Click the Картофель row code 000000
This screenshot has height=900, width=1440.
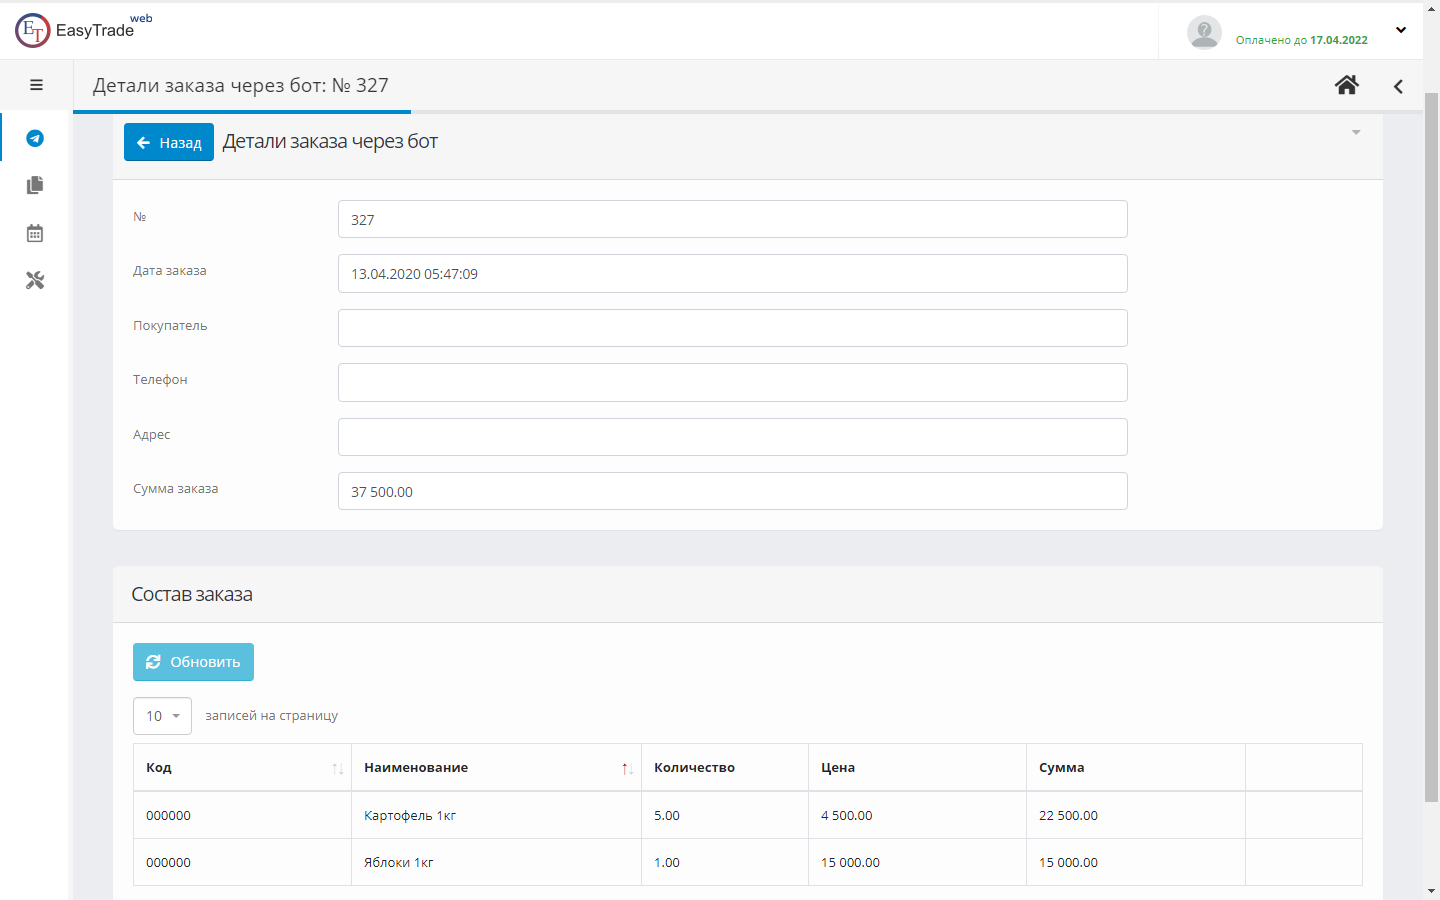tap(242, 815)
